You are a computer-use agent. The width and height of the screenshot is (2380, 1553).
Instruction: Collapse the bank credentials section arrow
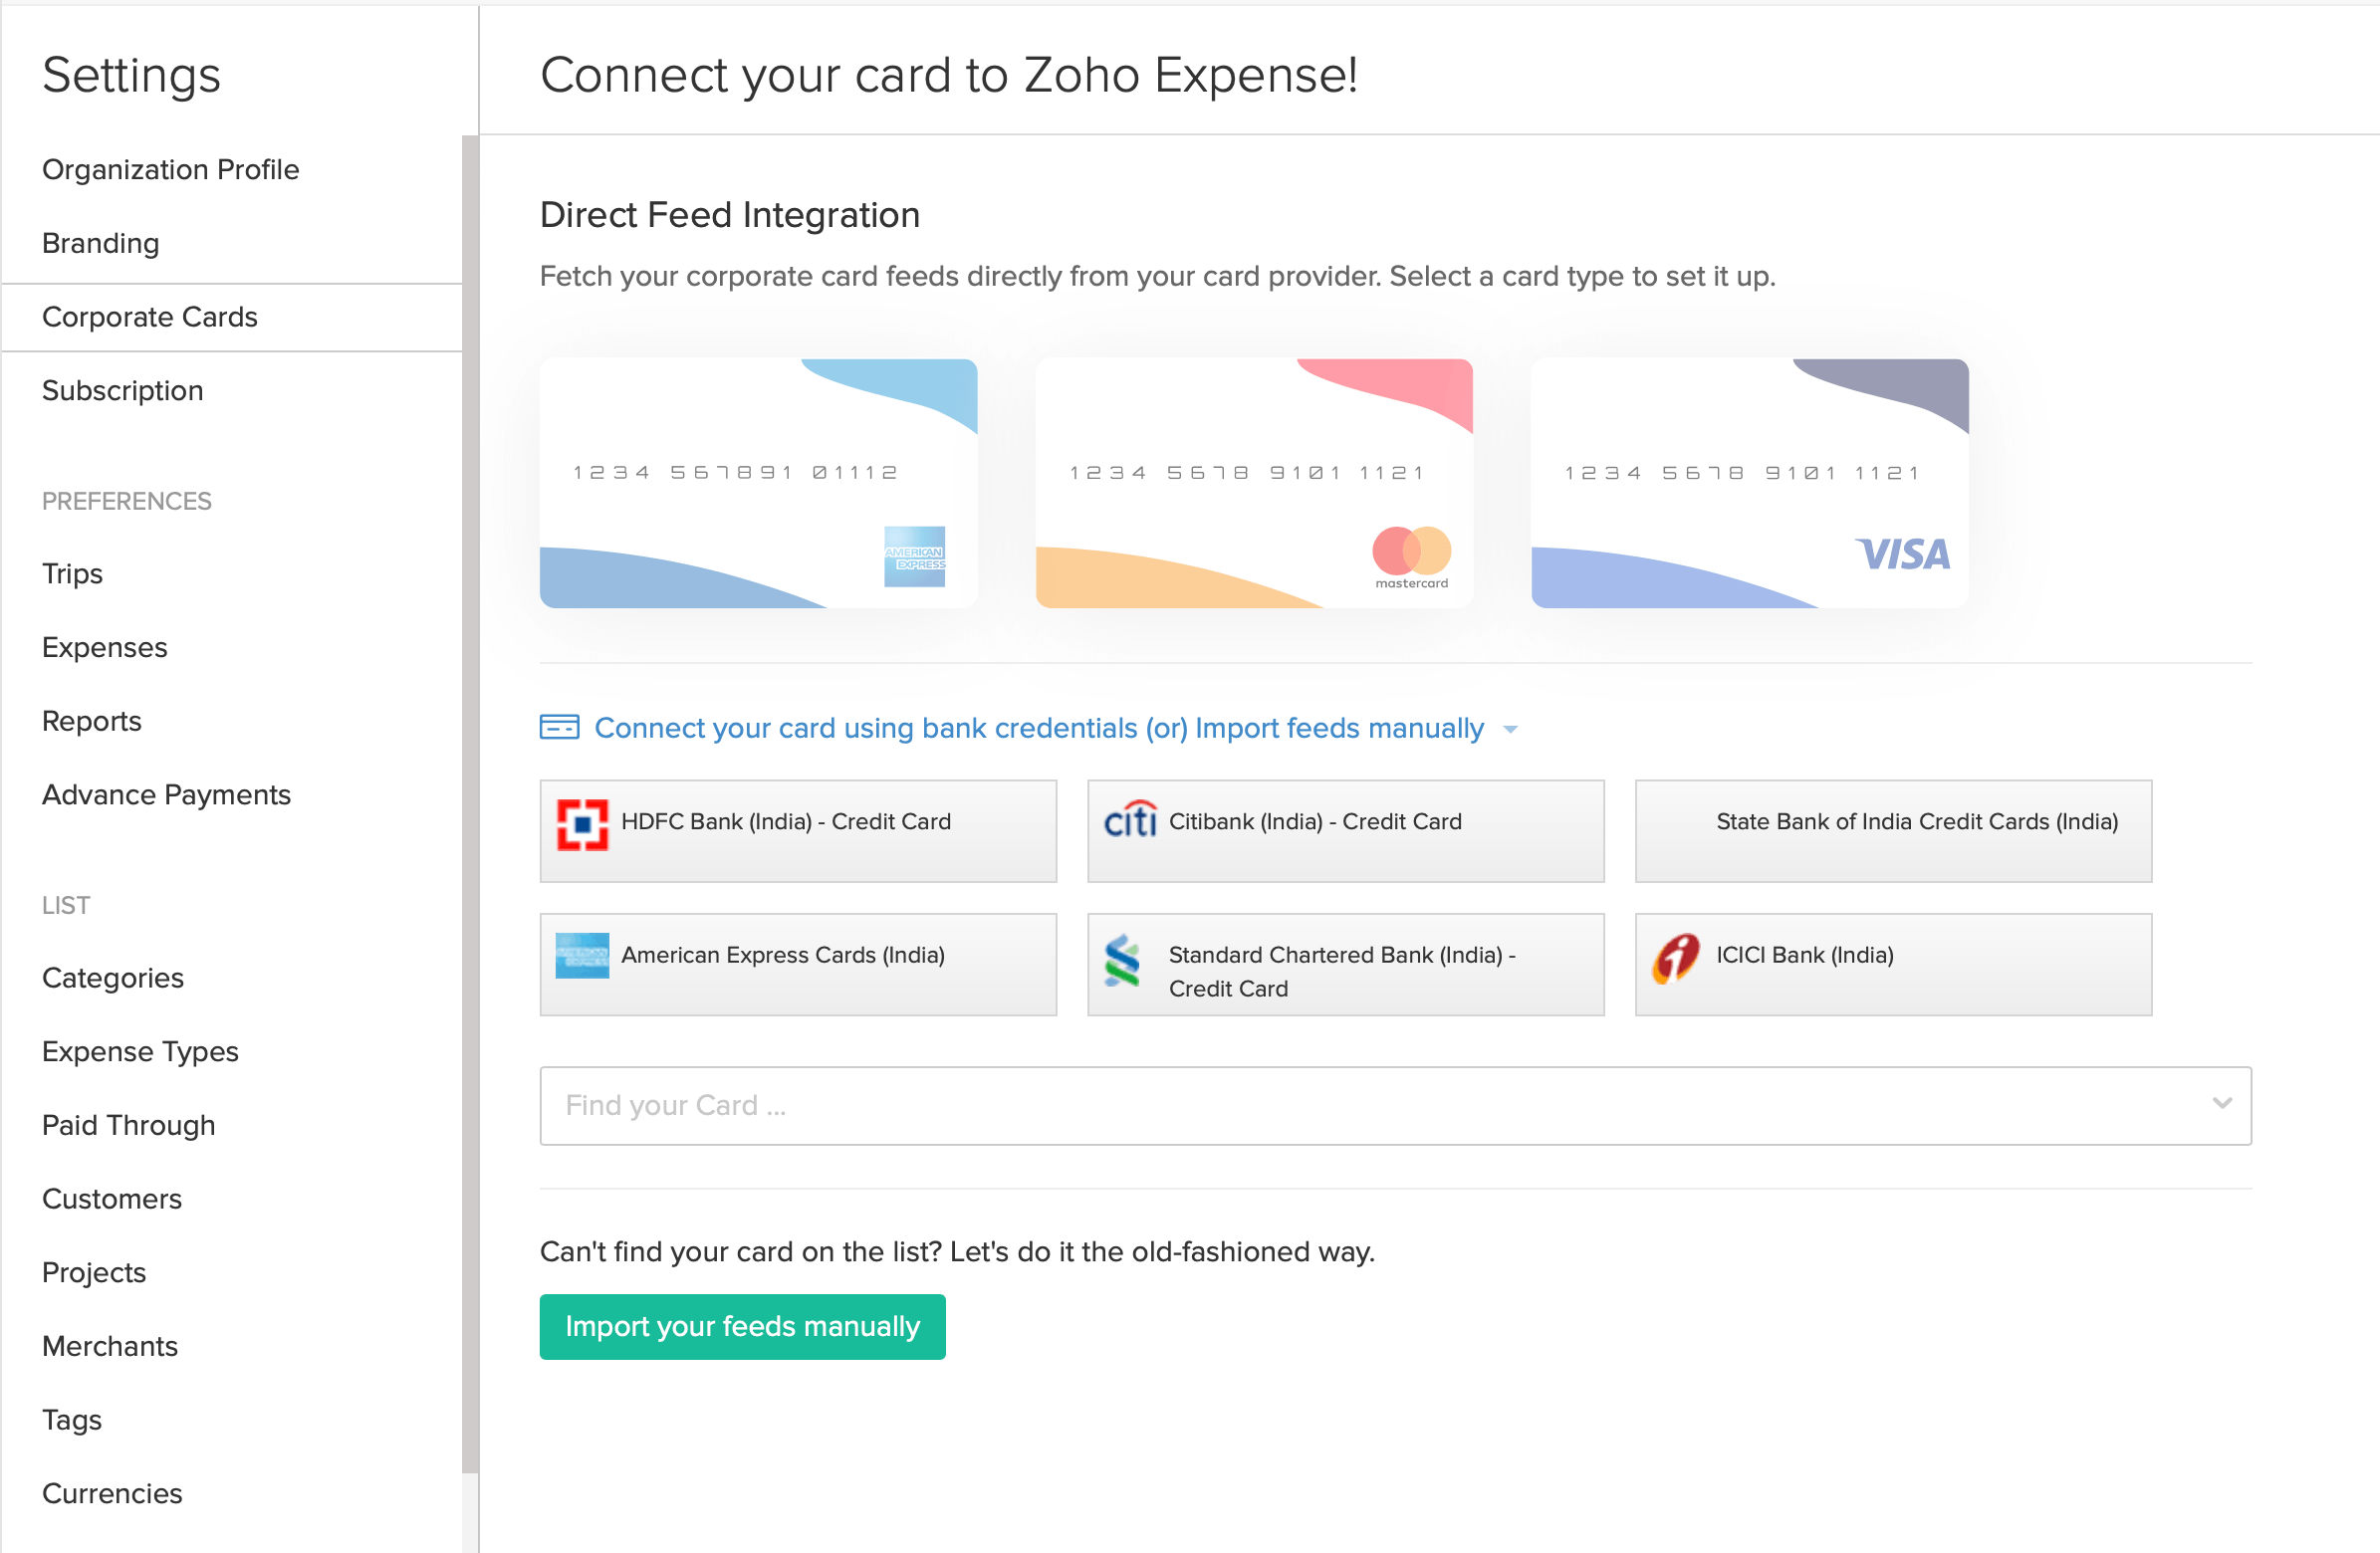(x=1510, y=729)
